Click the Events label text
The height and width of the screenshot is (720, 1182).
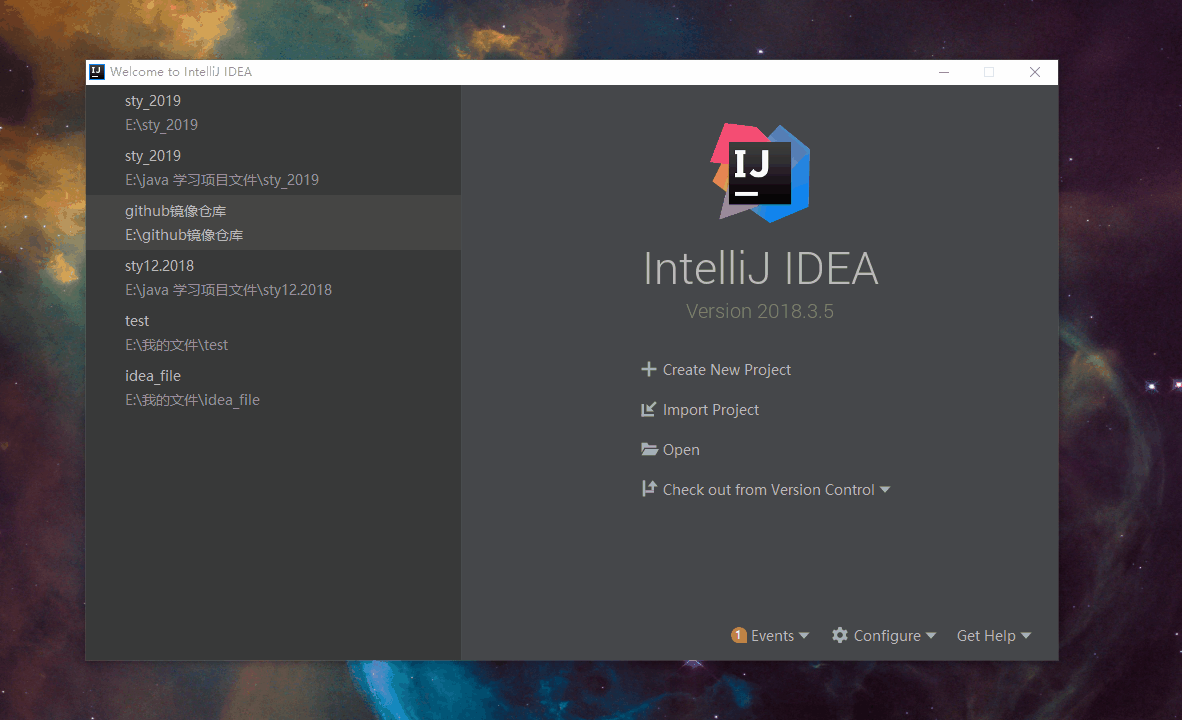click(x=772, y=636)
